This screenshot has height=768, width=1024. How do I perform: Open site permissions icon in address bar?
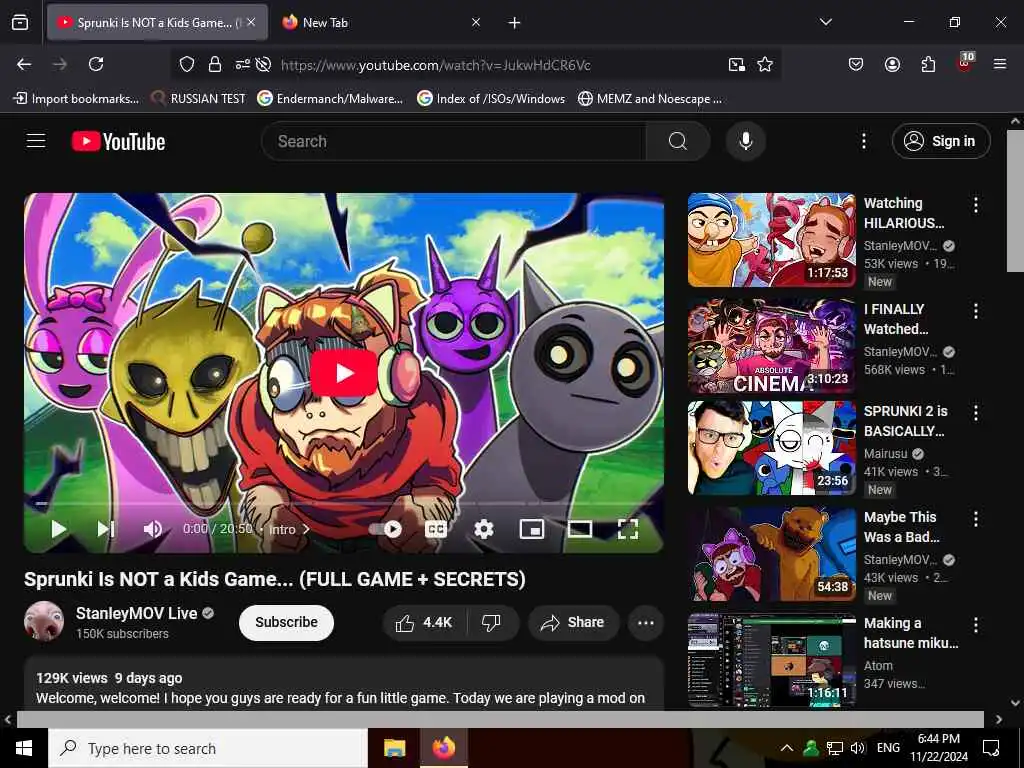[x=242, y=64]
